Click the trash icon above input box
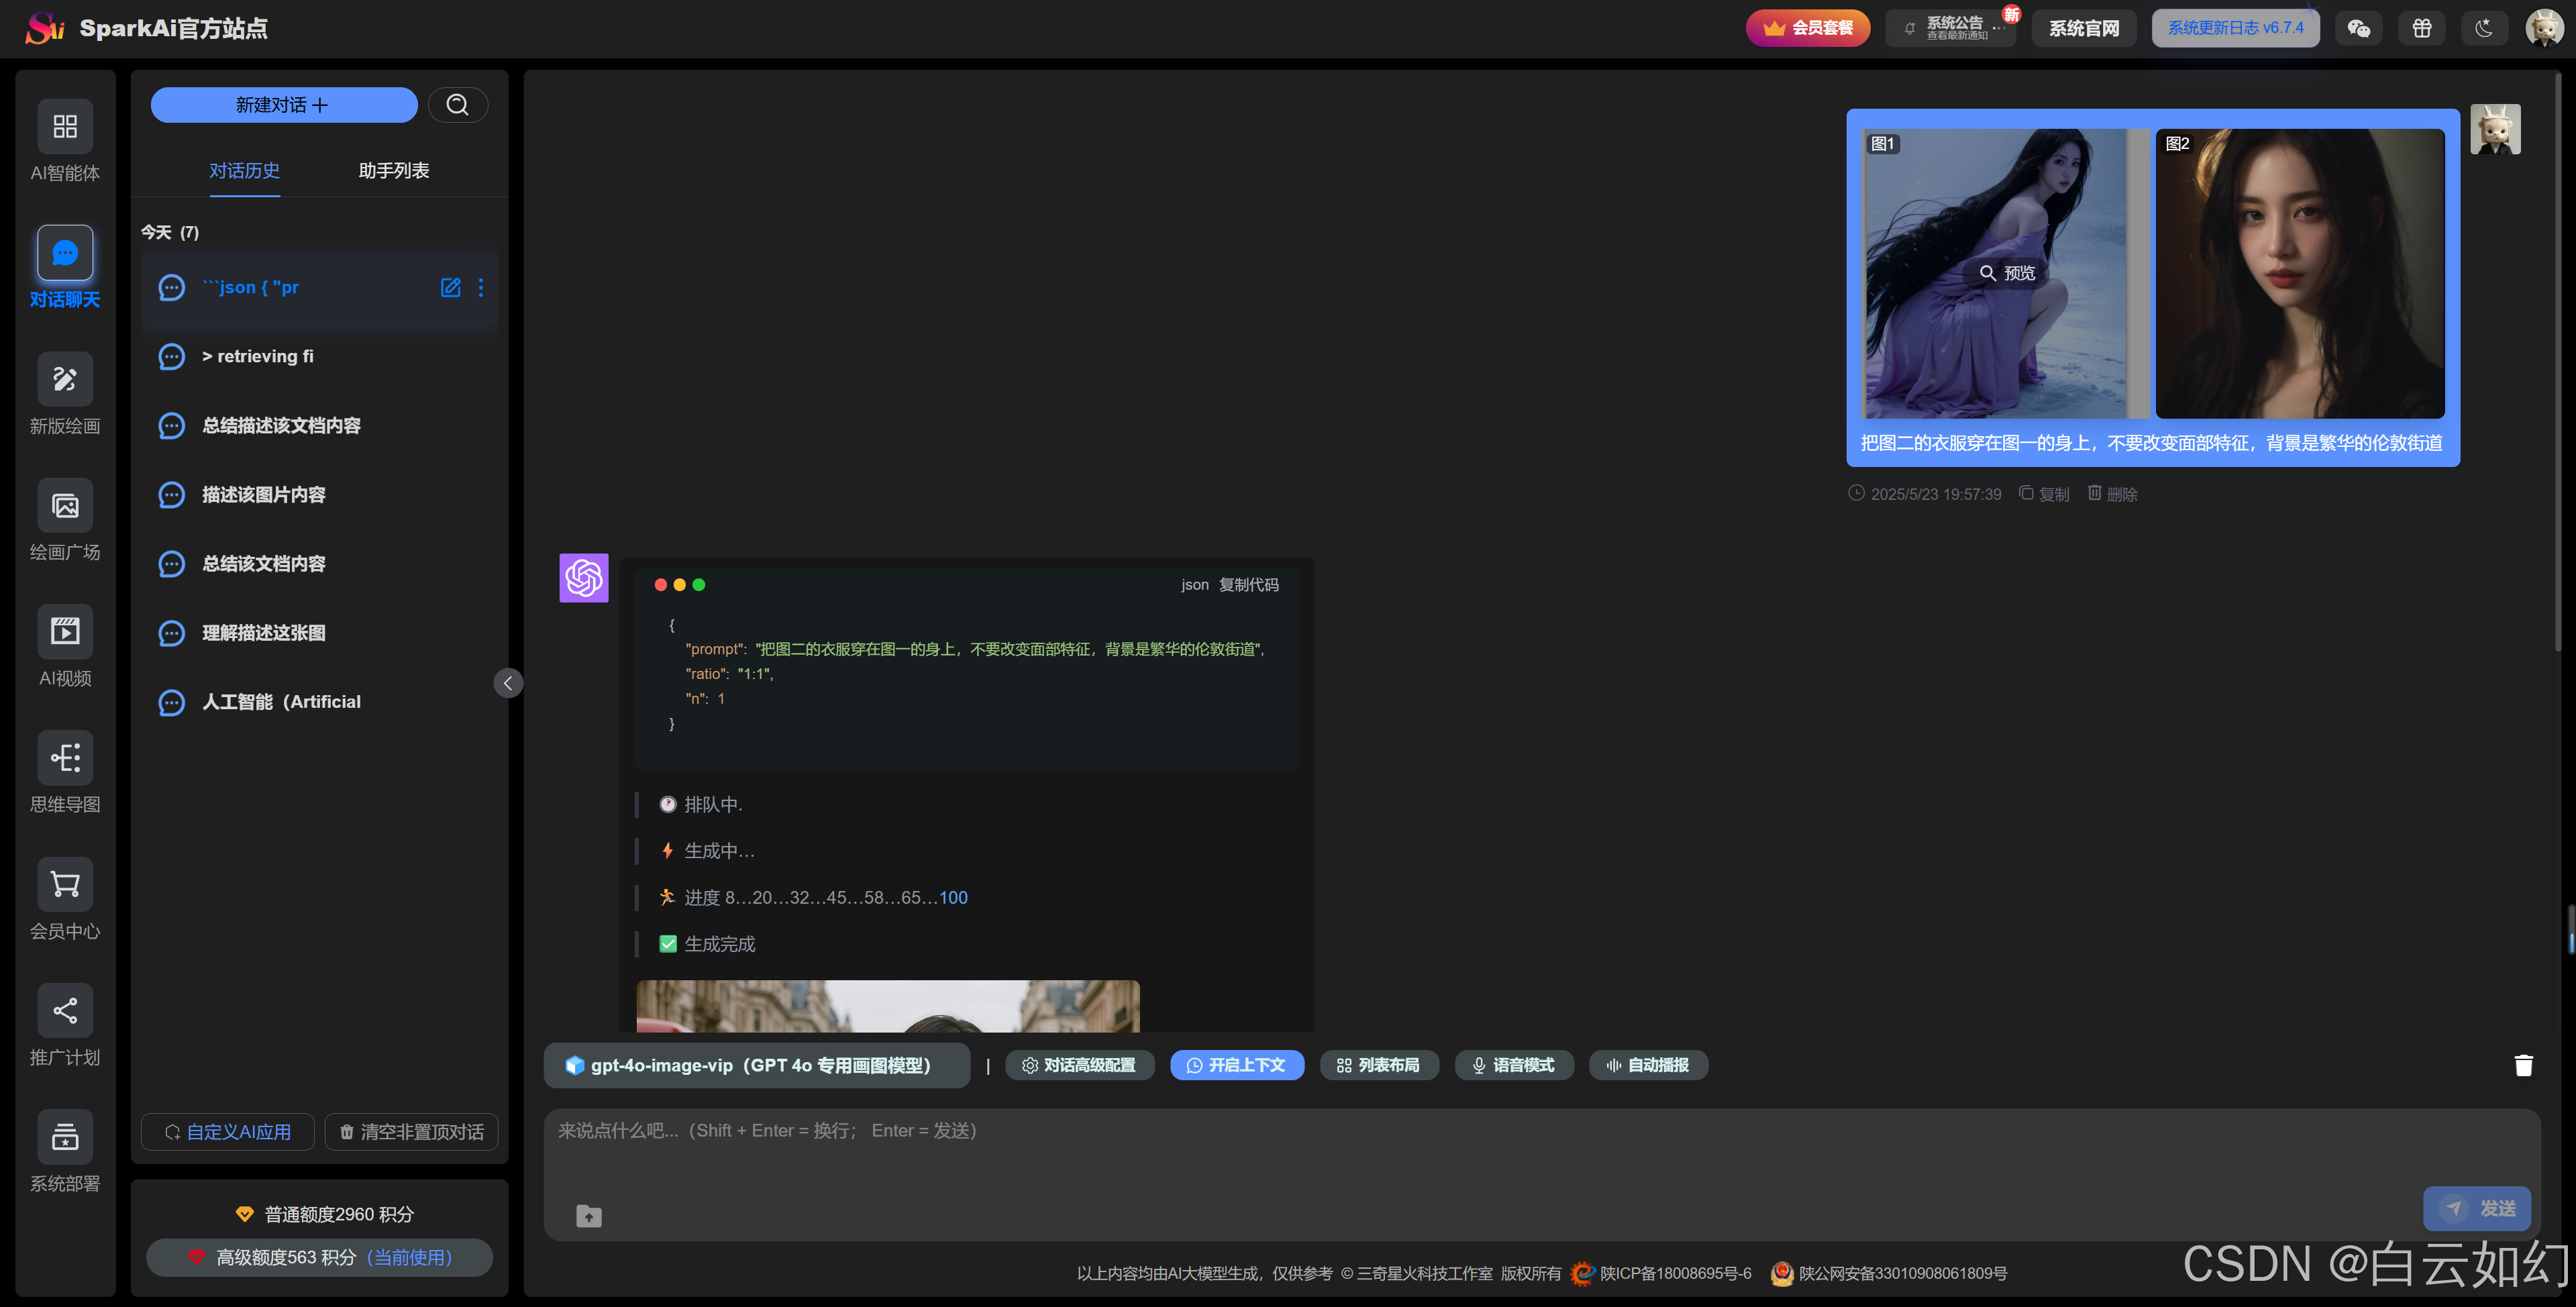 click(x=2523, y=1065)
